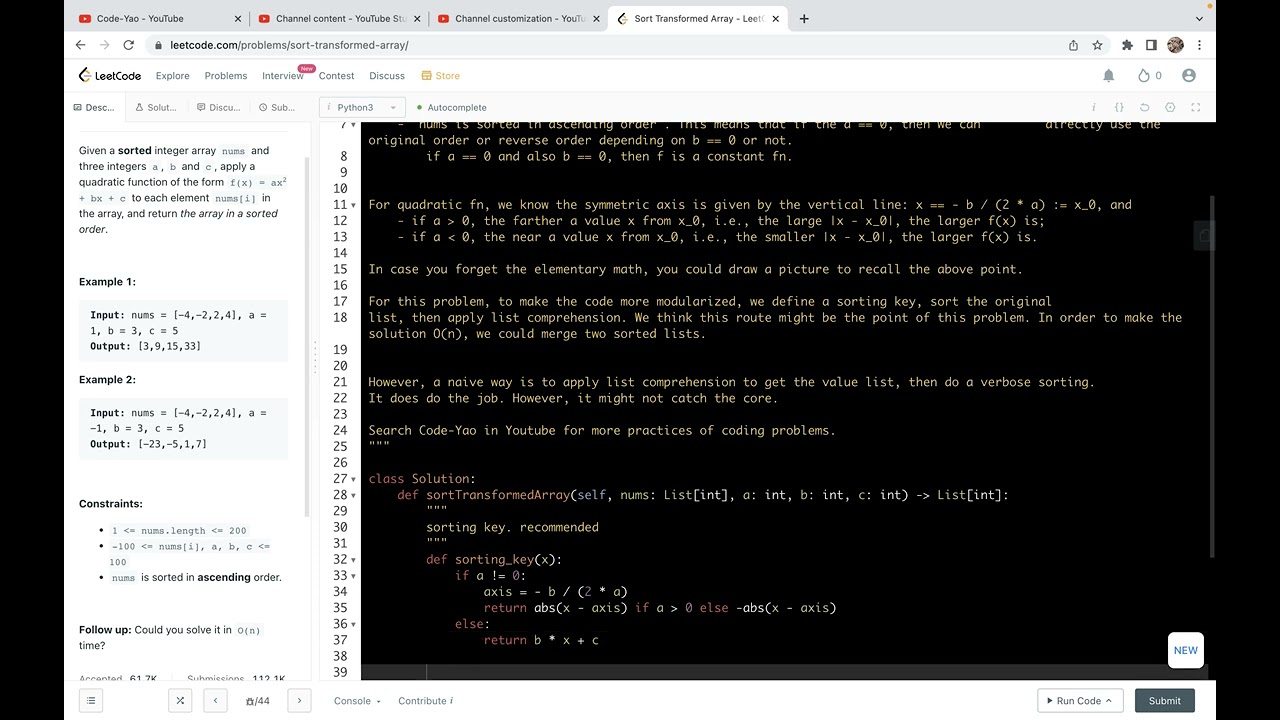
Task: Click the curly braces code format icon
Action: pos(1119,107)
